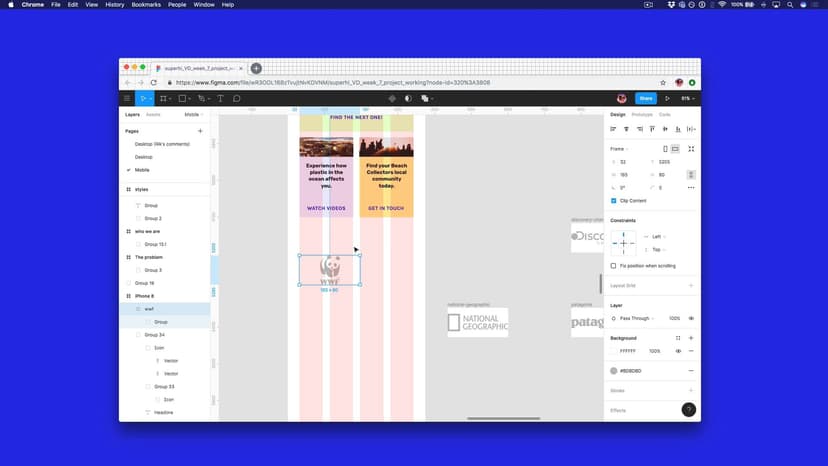Toggle Layer visibility eye icon
The image size is (828, 466).
(x=690, y=318)
